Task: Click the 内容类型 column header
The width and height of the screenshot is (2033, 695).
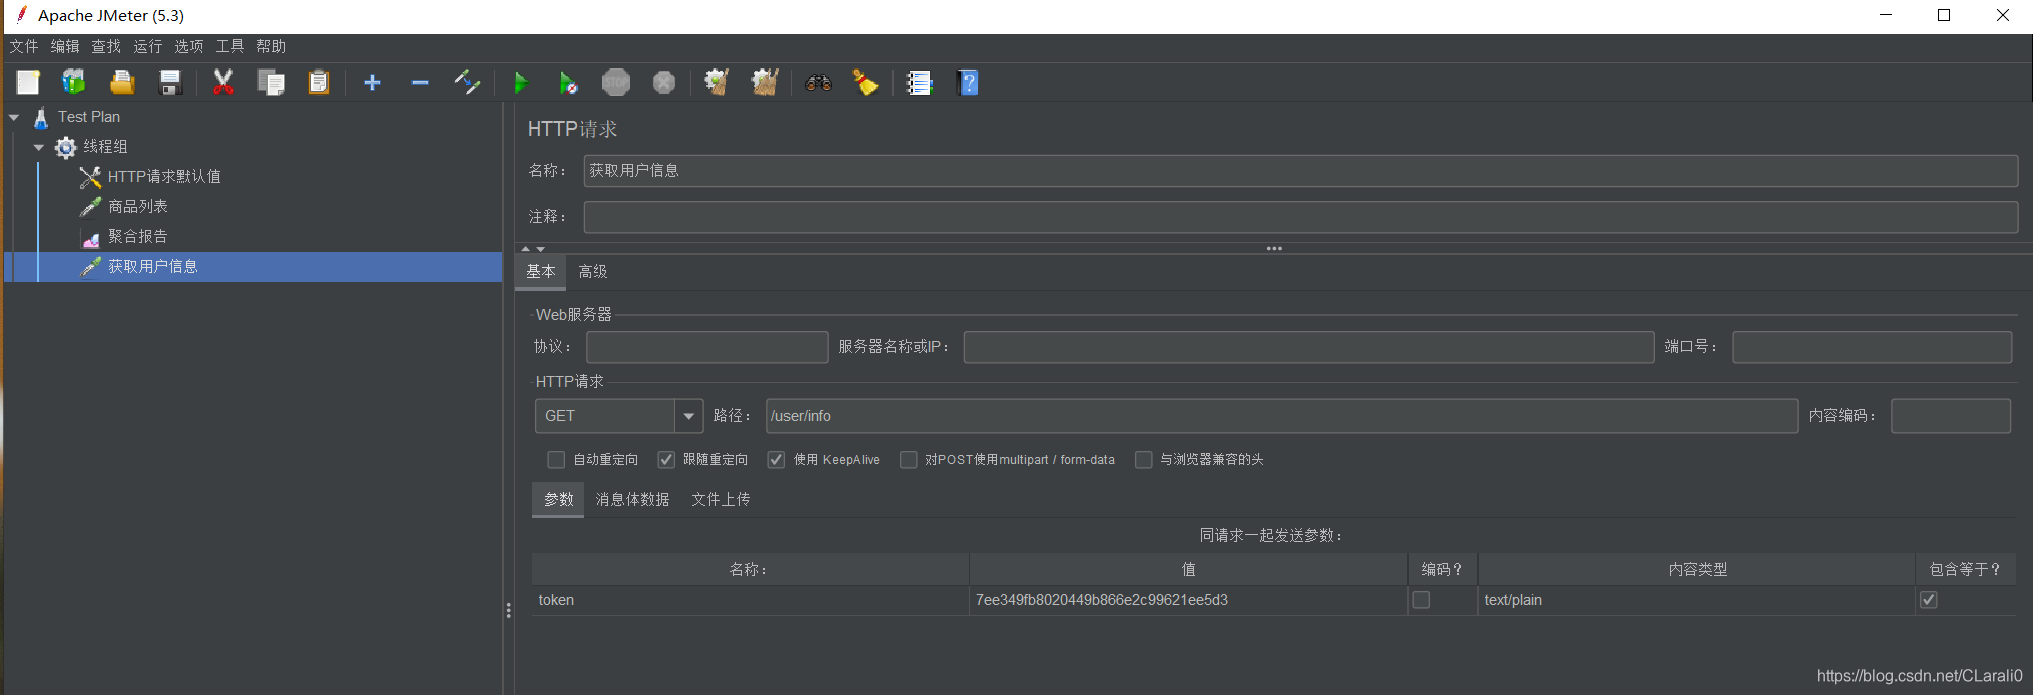Action: tap(1697, 569)
